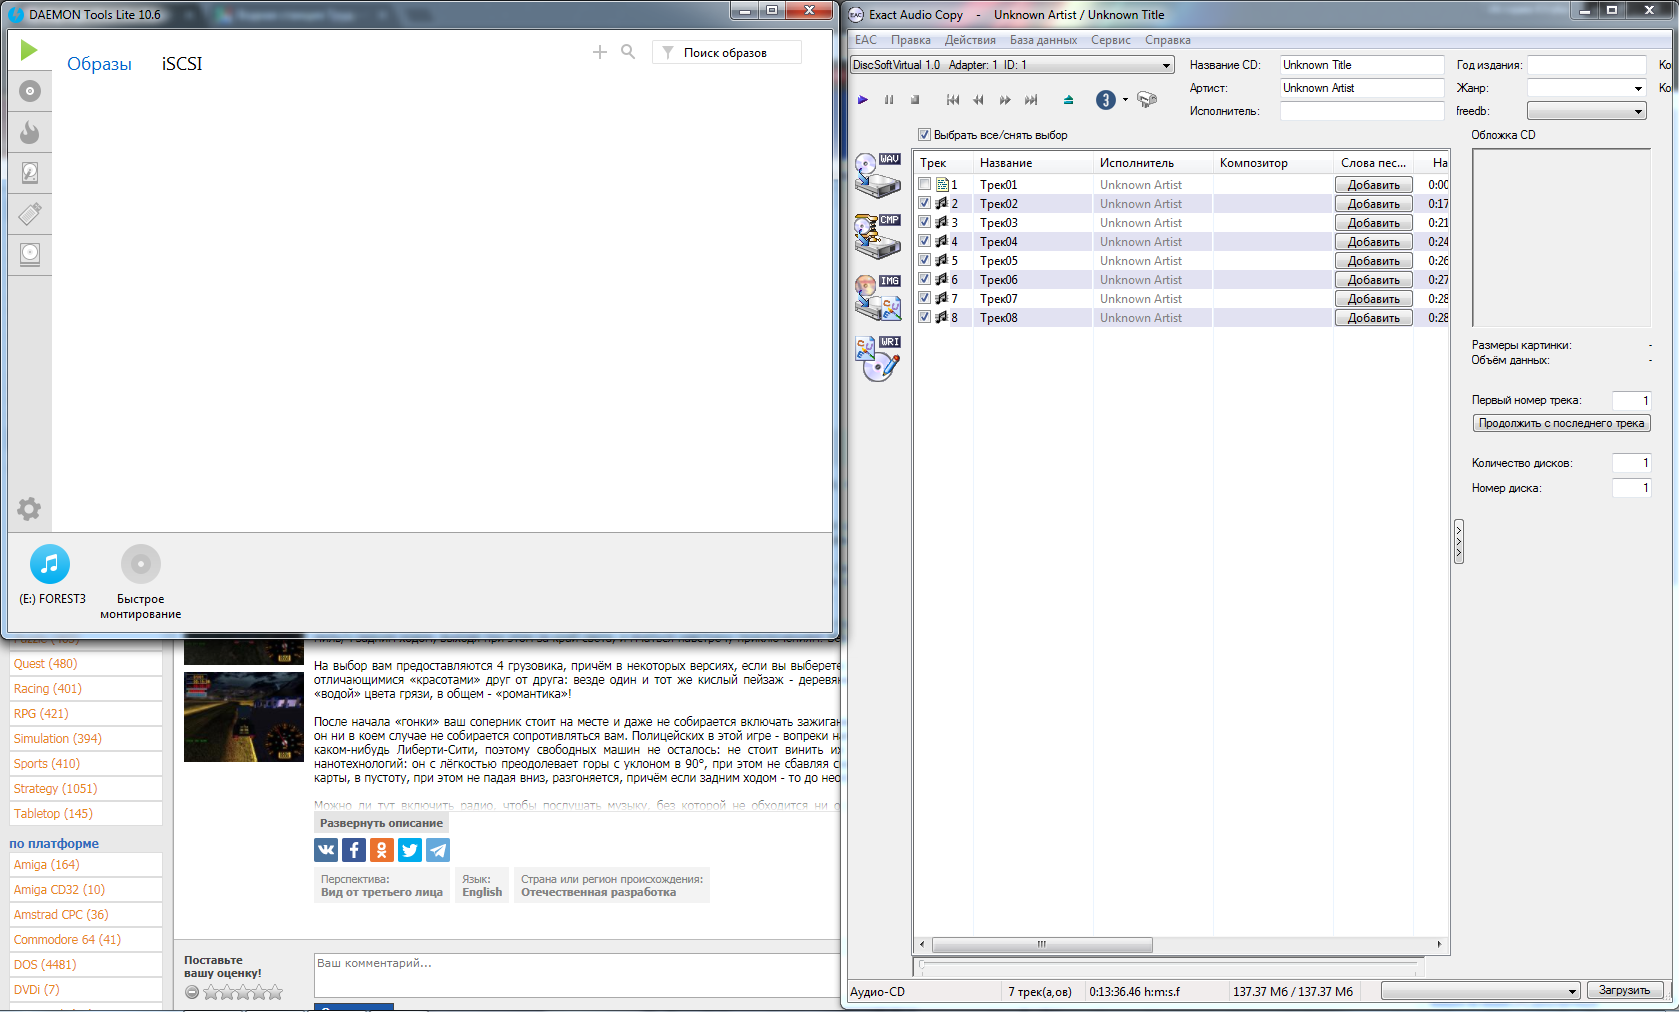Uncheck the checkbox for Трек05

click(x=925, y=260)
